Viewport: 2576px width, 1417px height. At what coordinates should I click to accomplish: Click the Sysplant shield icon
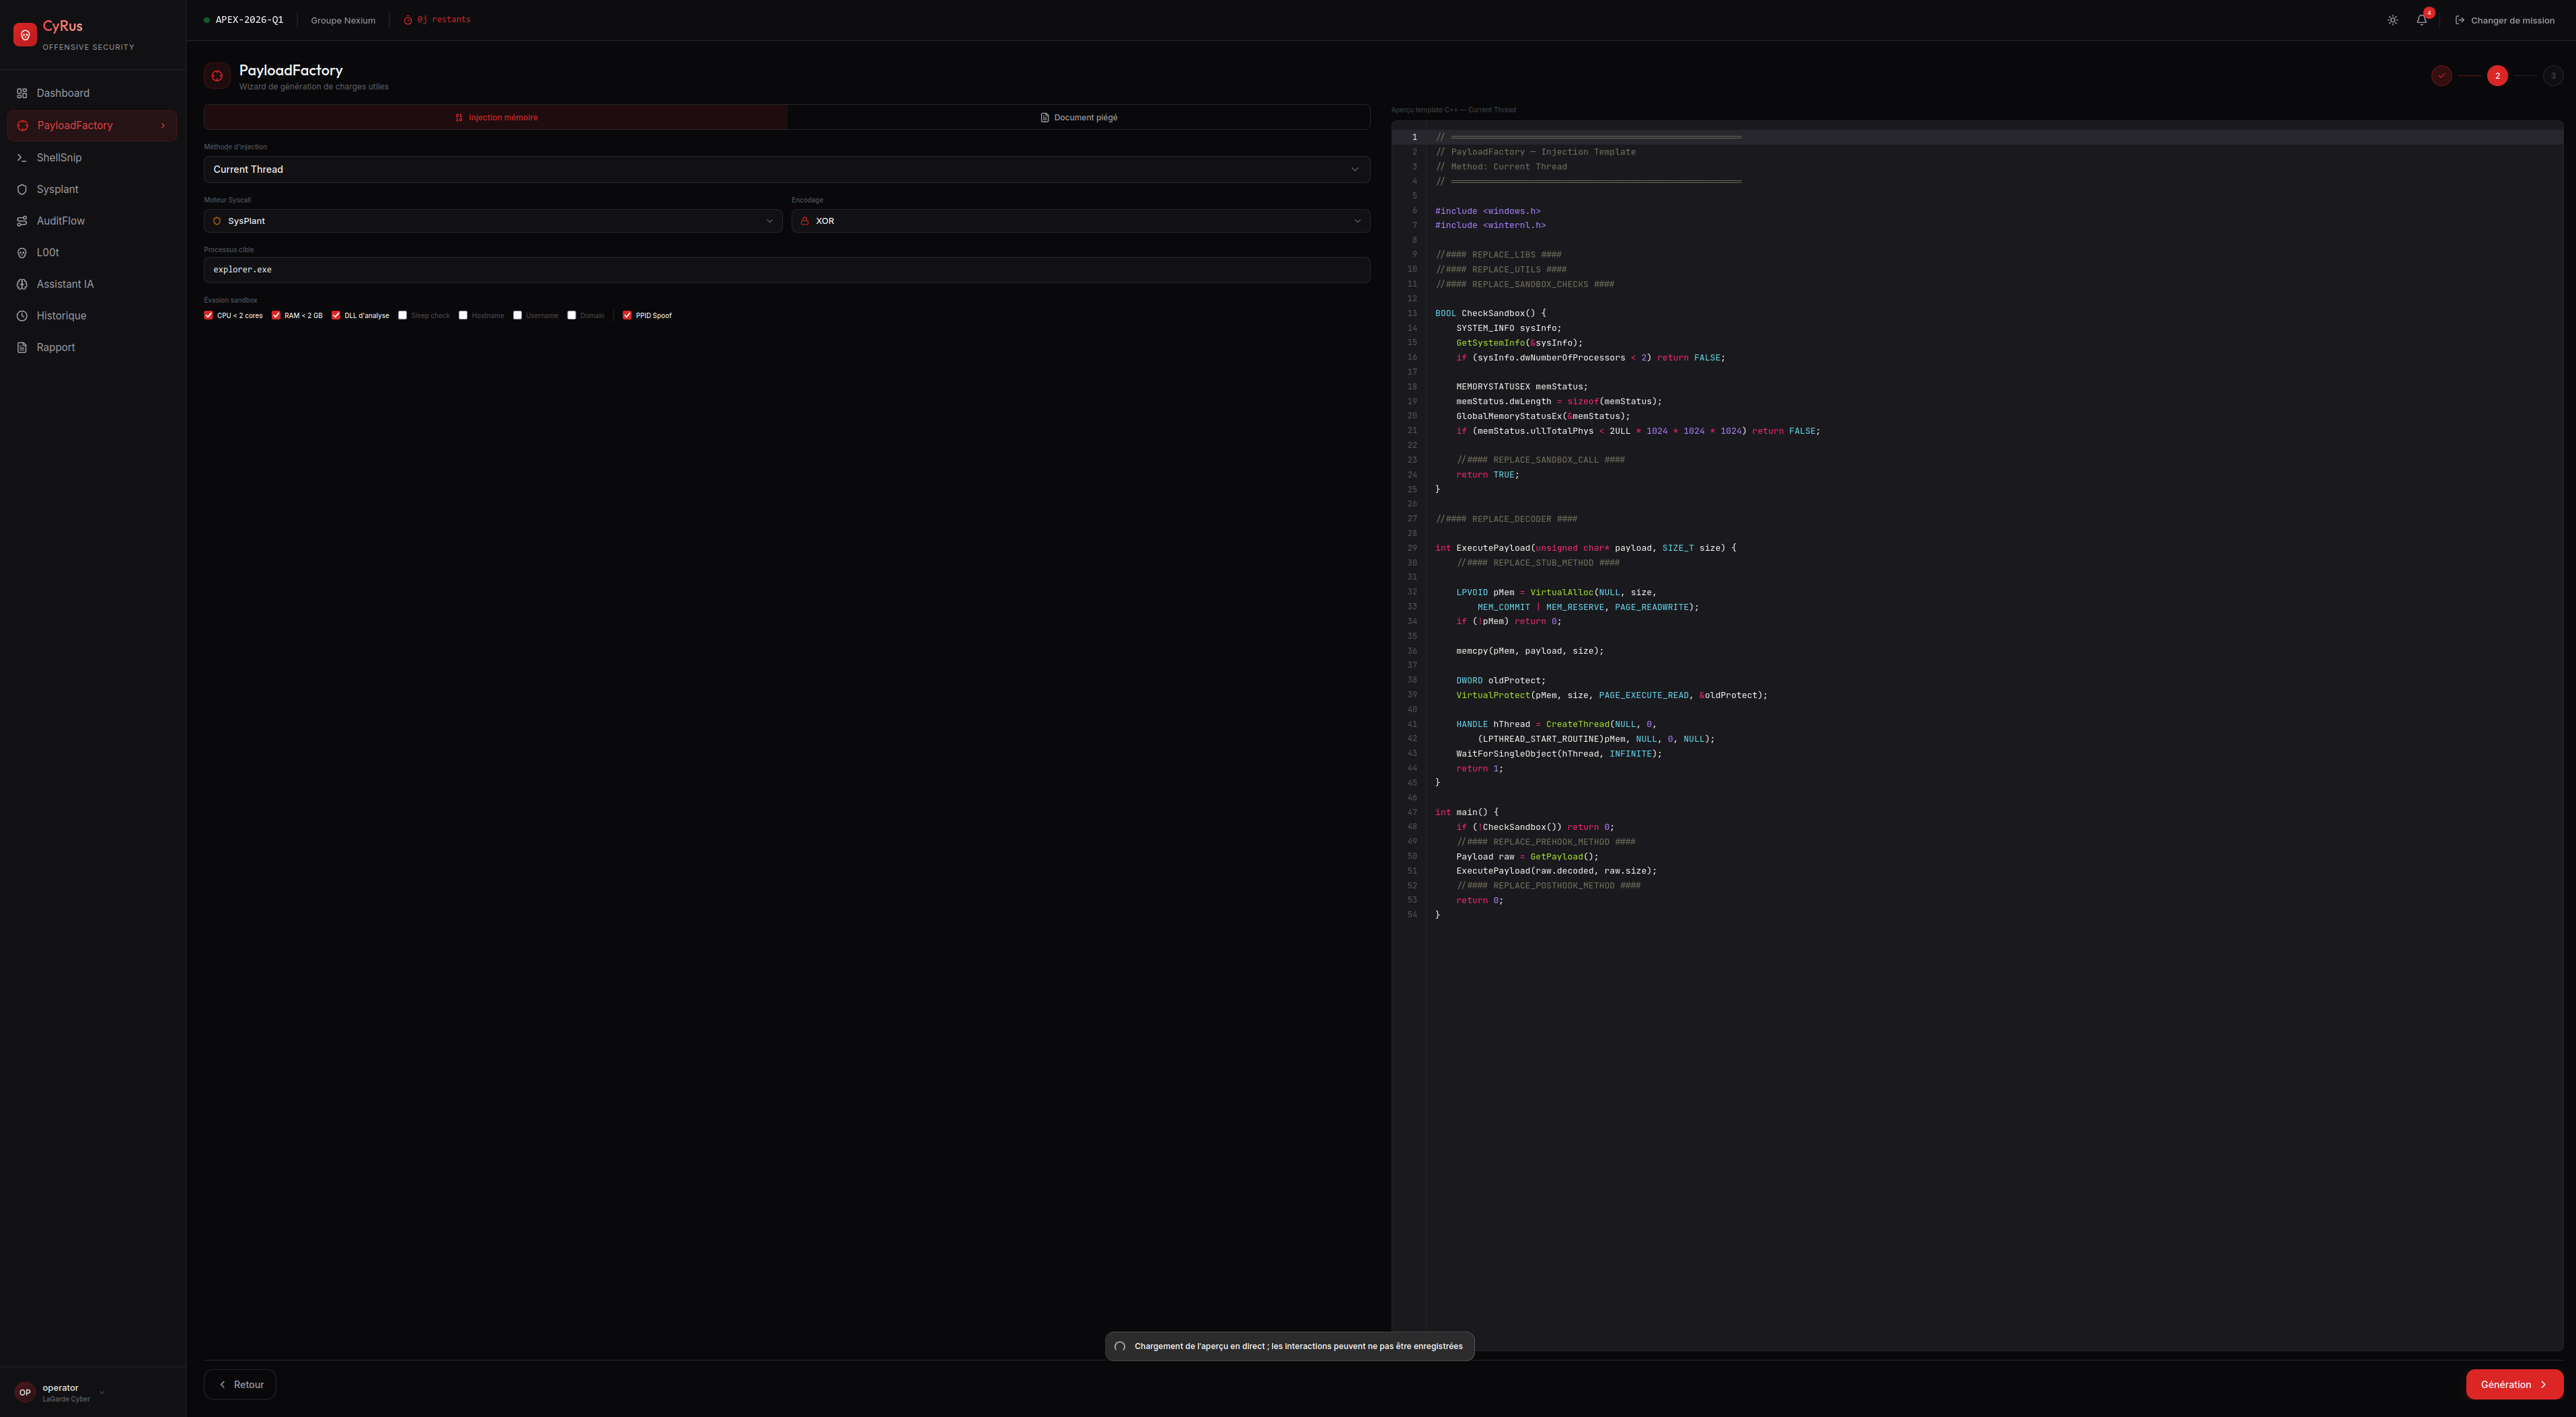click(22, 189)
